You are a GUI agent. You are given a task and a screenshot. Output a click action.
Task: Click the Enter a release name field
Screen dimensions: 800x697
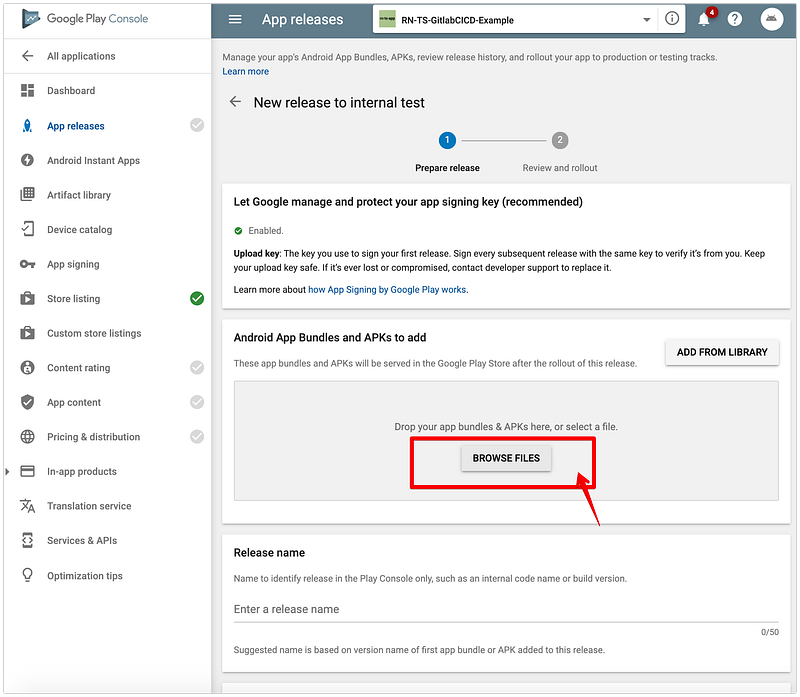click(x=506, y=609)
